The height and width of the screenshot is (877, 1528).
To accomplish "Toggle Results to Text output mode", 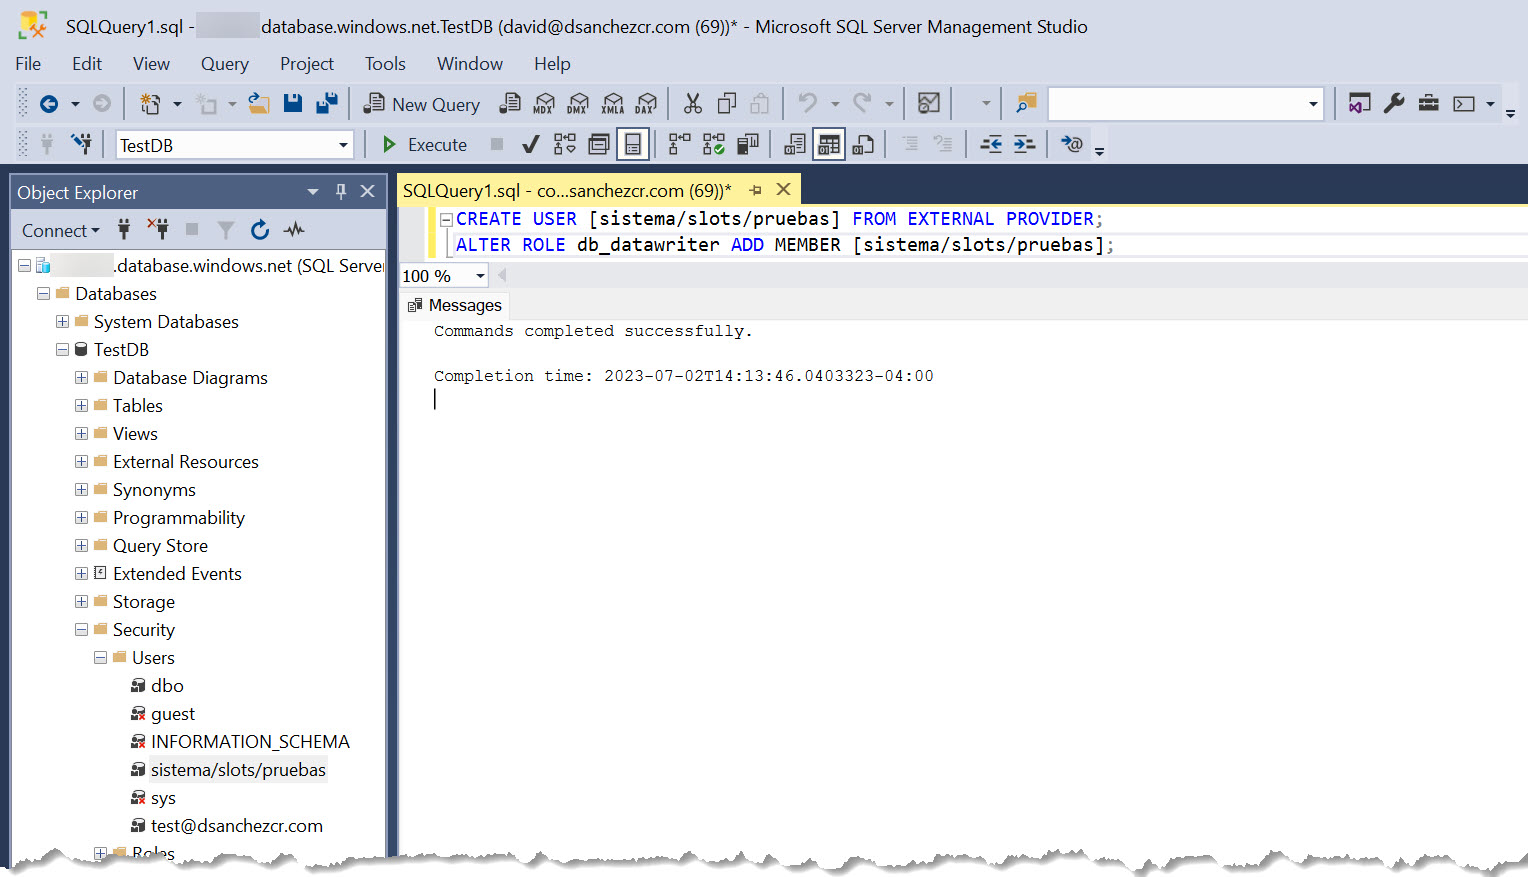I will point(795,145).
